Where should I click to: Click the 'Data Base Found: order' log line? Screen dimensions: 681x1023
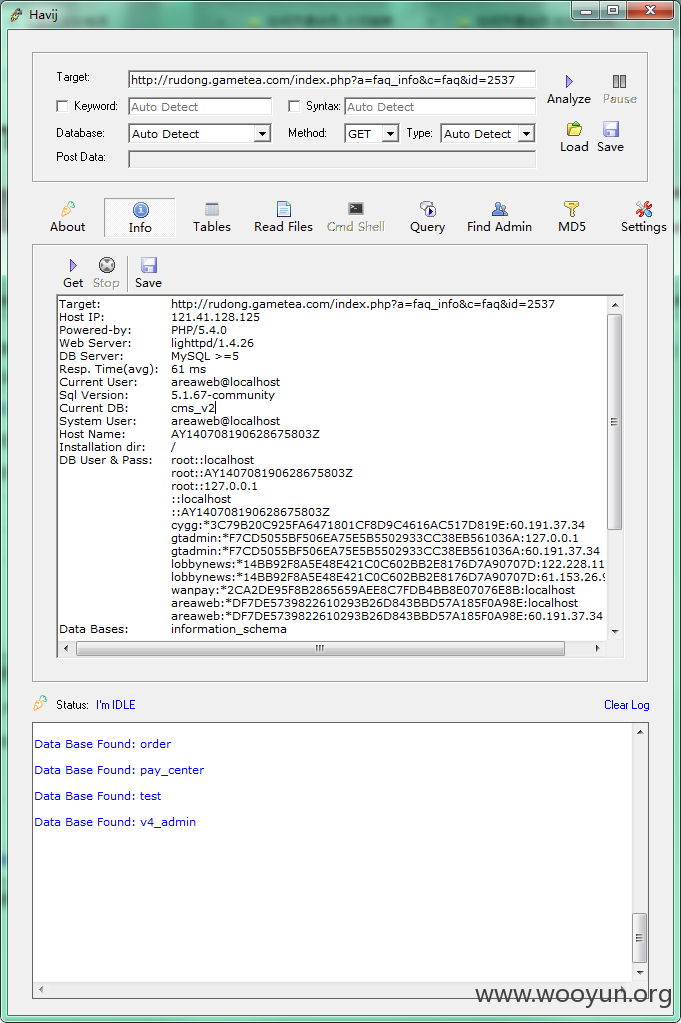point(102,744)
